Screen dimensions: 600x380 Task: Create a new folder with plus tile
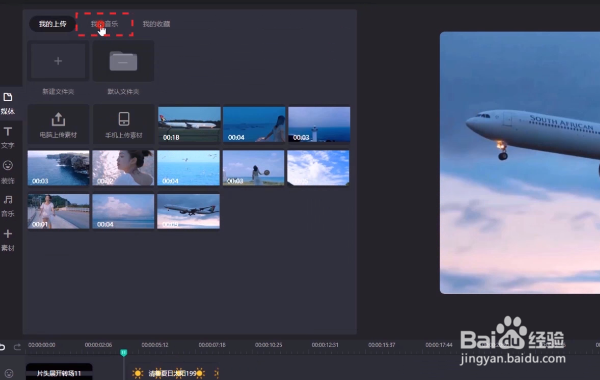tap(58, 61)
